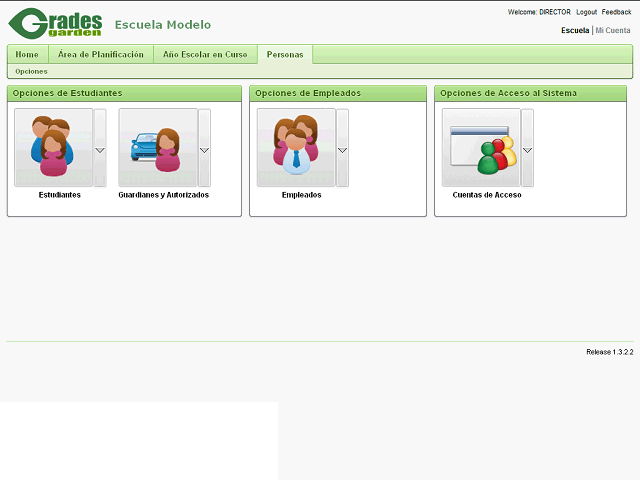Open the Guardianes y Autorizados car icon
Image resolution: width=640 pixels, height=480 pixels.
(x=158, y=147)
